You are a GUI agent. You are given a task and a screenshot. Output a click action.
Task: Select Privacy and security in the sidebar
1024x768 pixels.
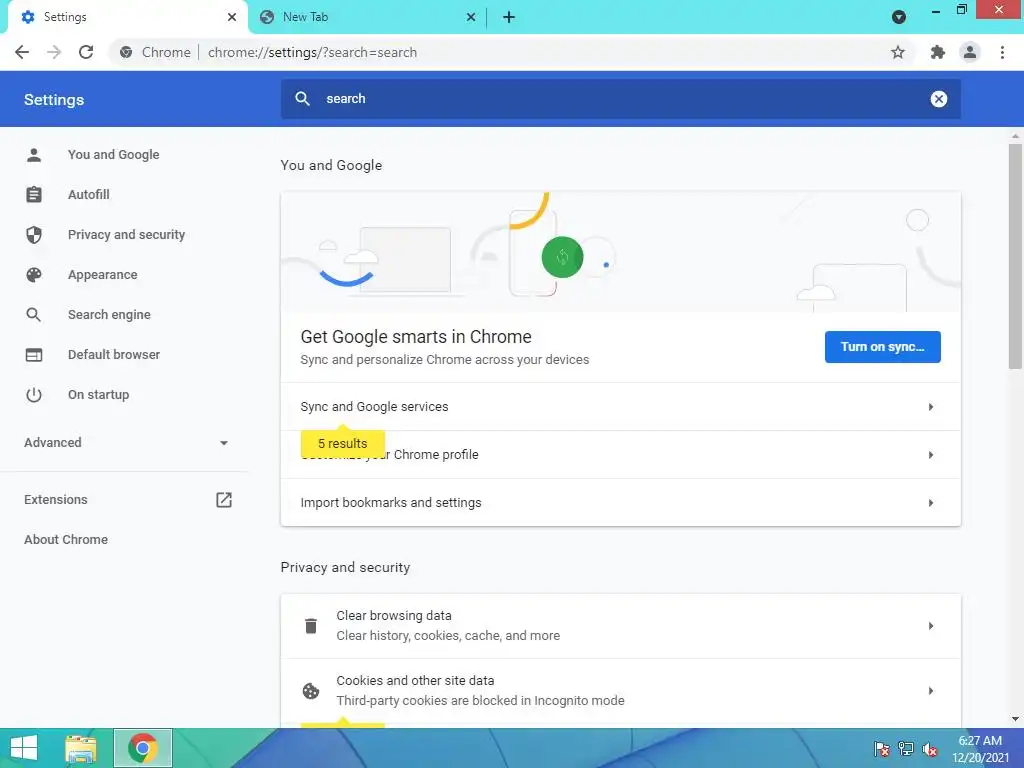(126, 234)
